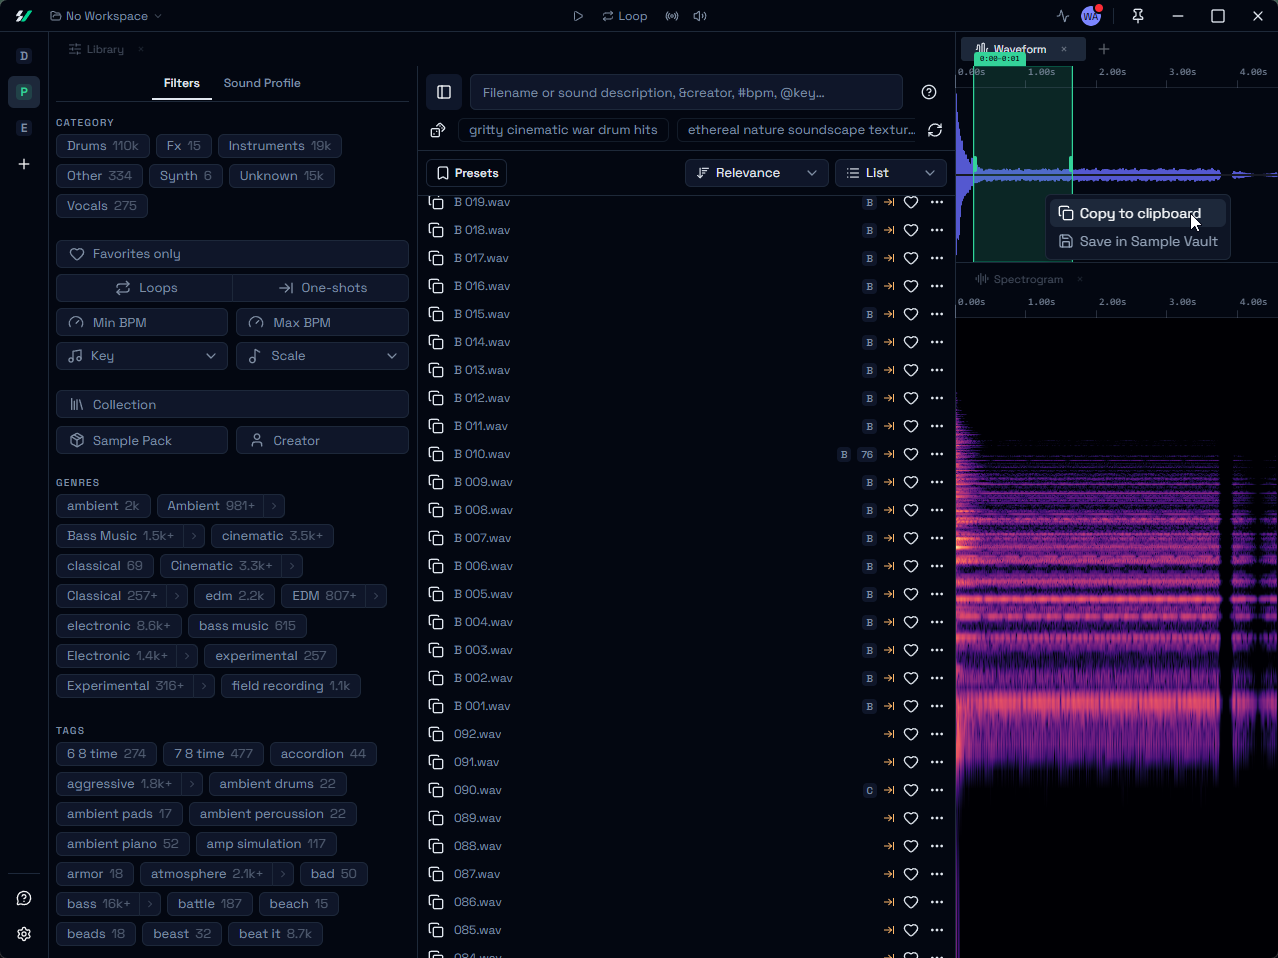The width and height of the screenshot is (1278, 958).
Task: Choose Save in Sample Vault
Action: 1138,241
